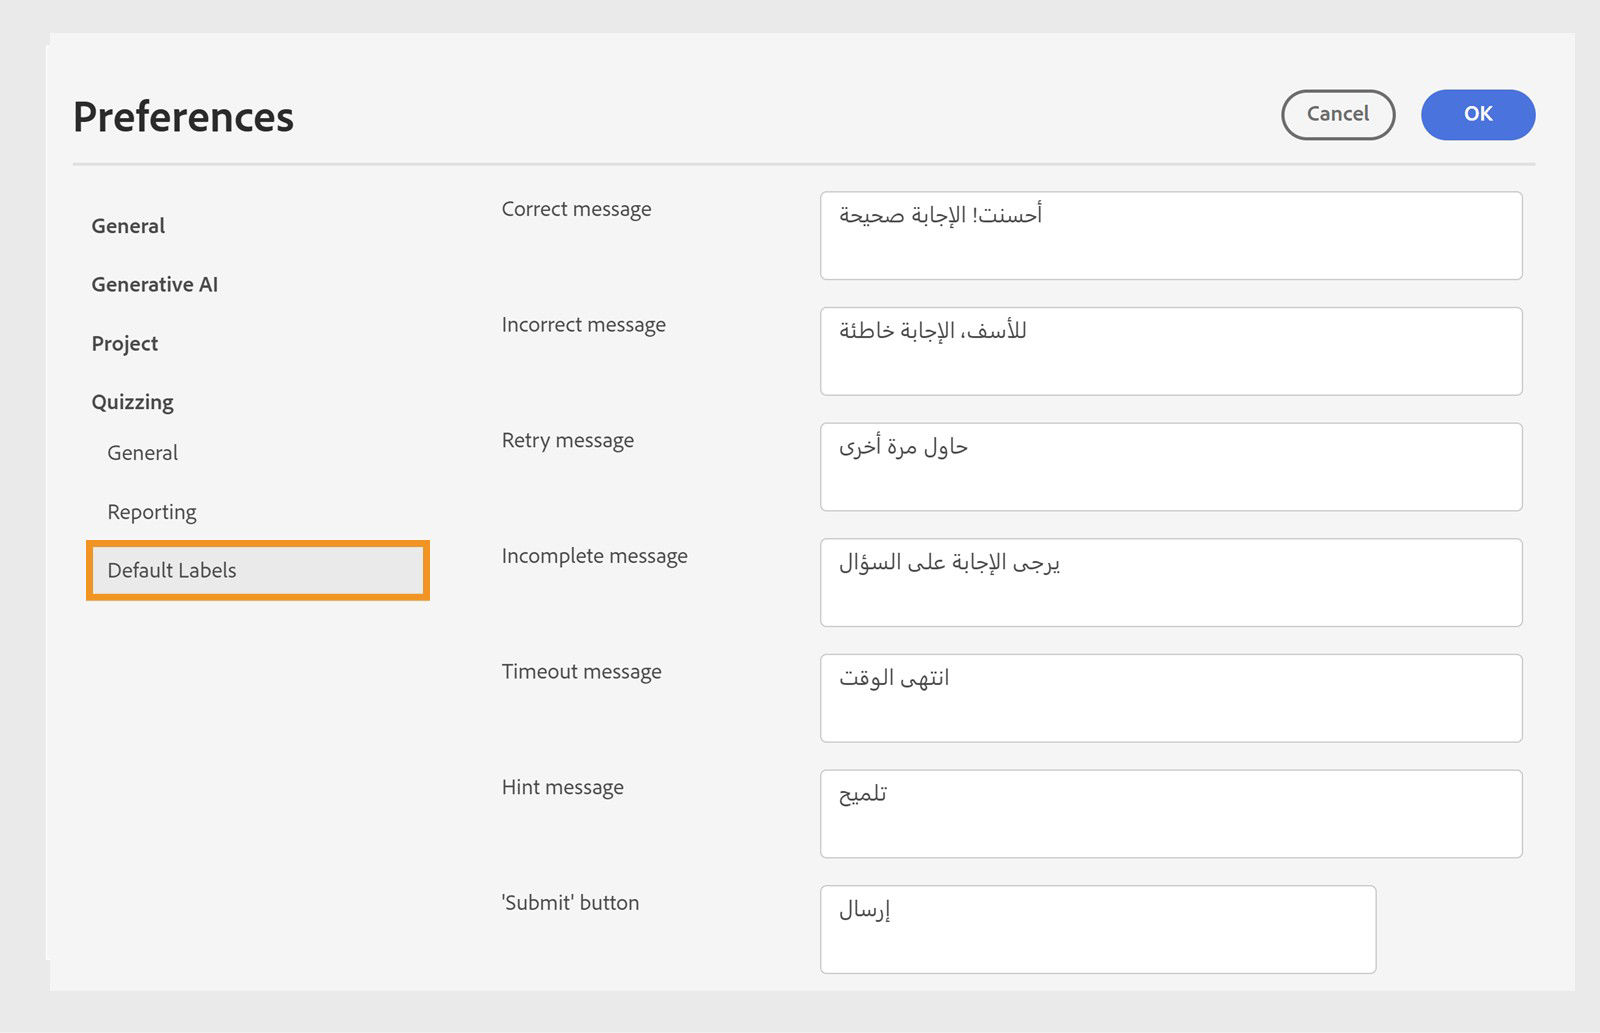The height and width of the screenshot is (1033, 1600).
Task: Select the Hint message text box
Action: point(1170,813)
